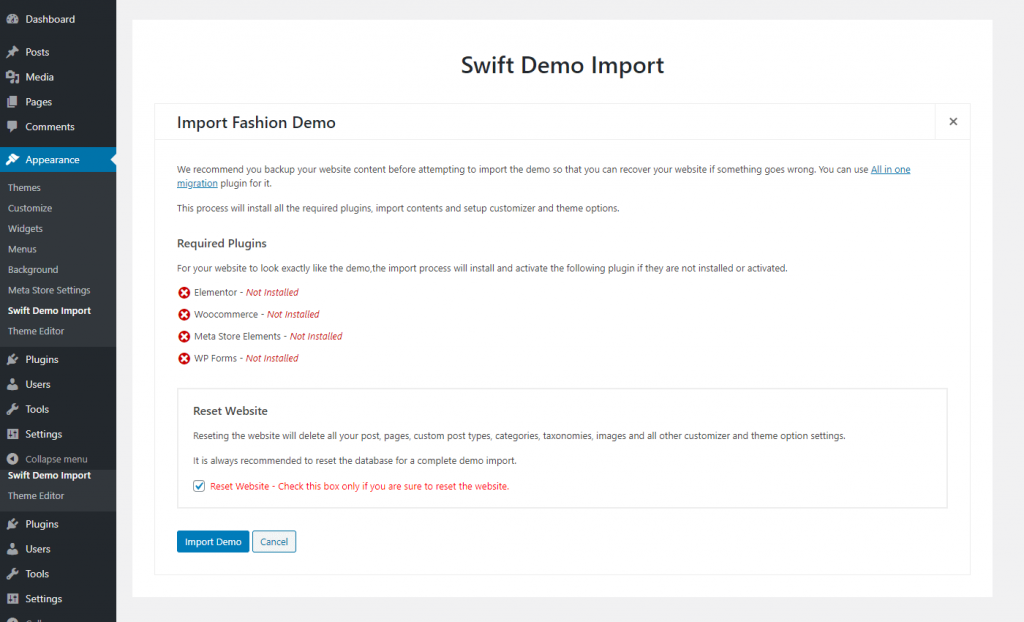
Task: Click the red status icon beside WP Forms
Action: click(x=184, y=359)
